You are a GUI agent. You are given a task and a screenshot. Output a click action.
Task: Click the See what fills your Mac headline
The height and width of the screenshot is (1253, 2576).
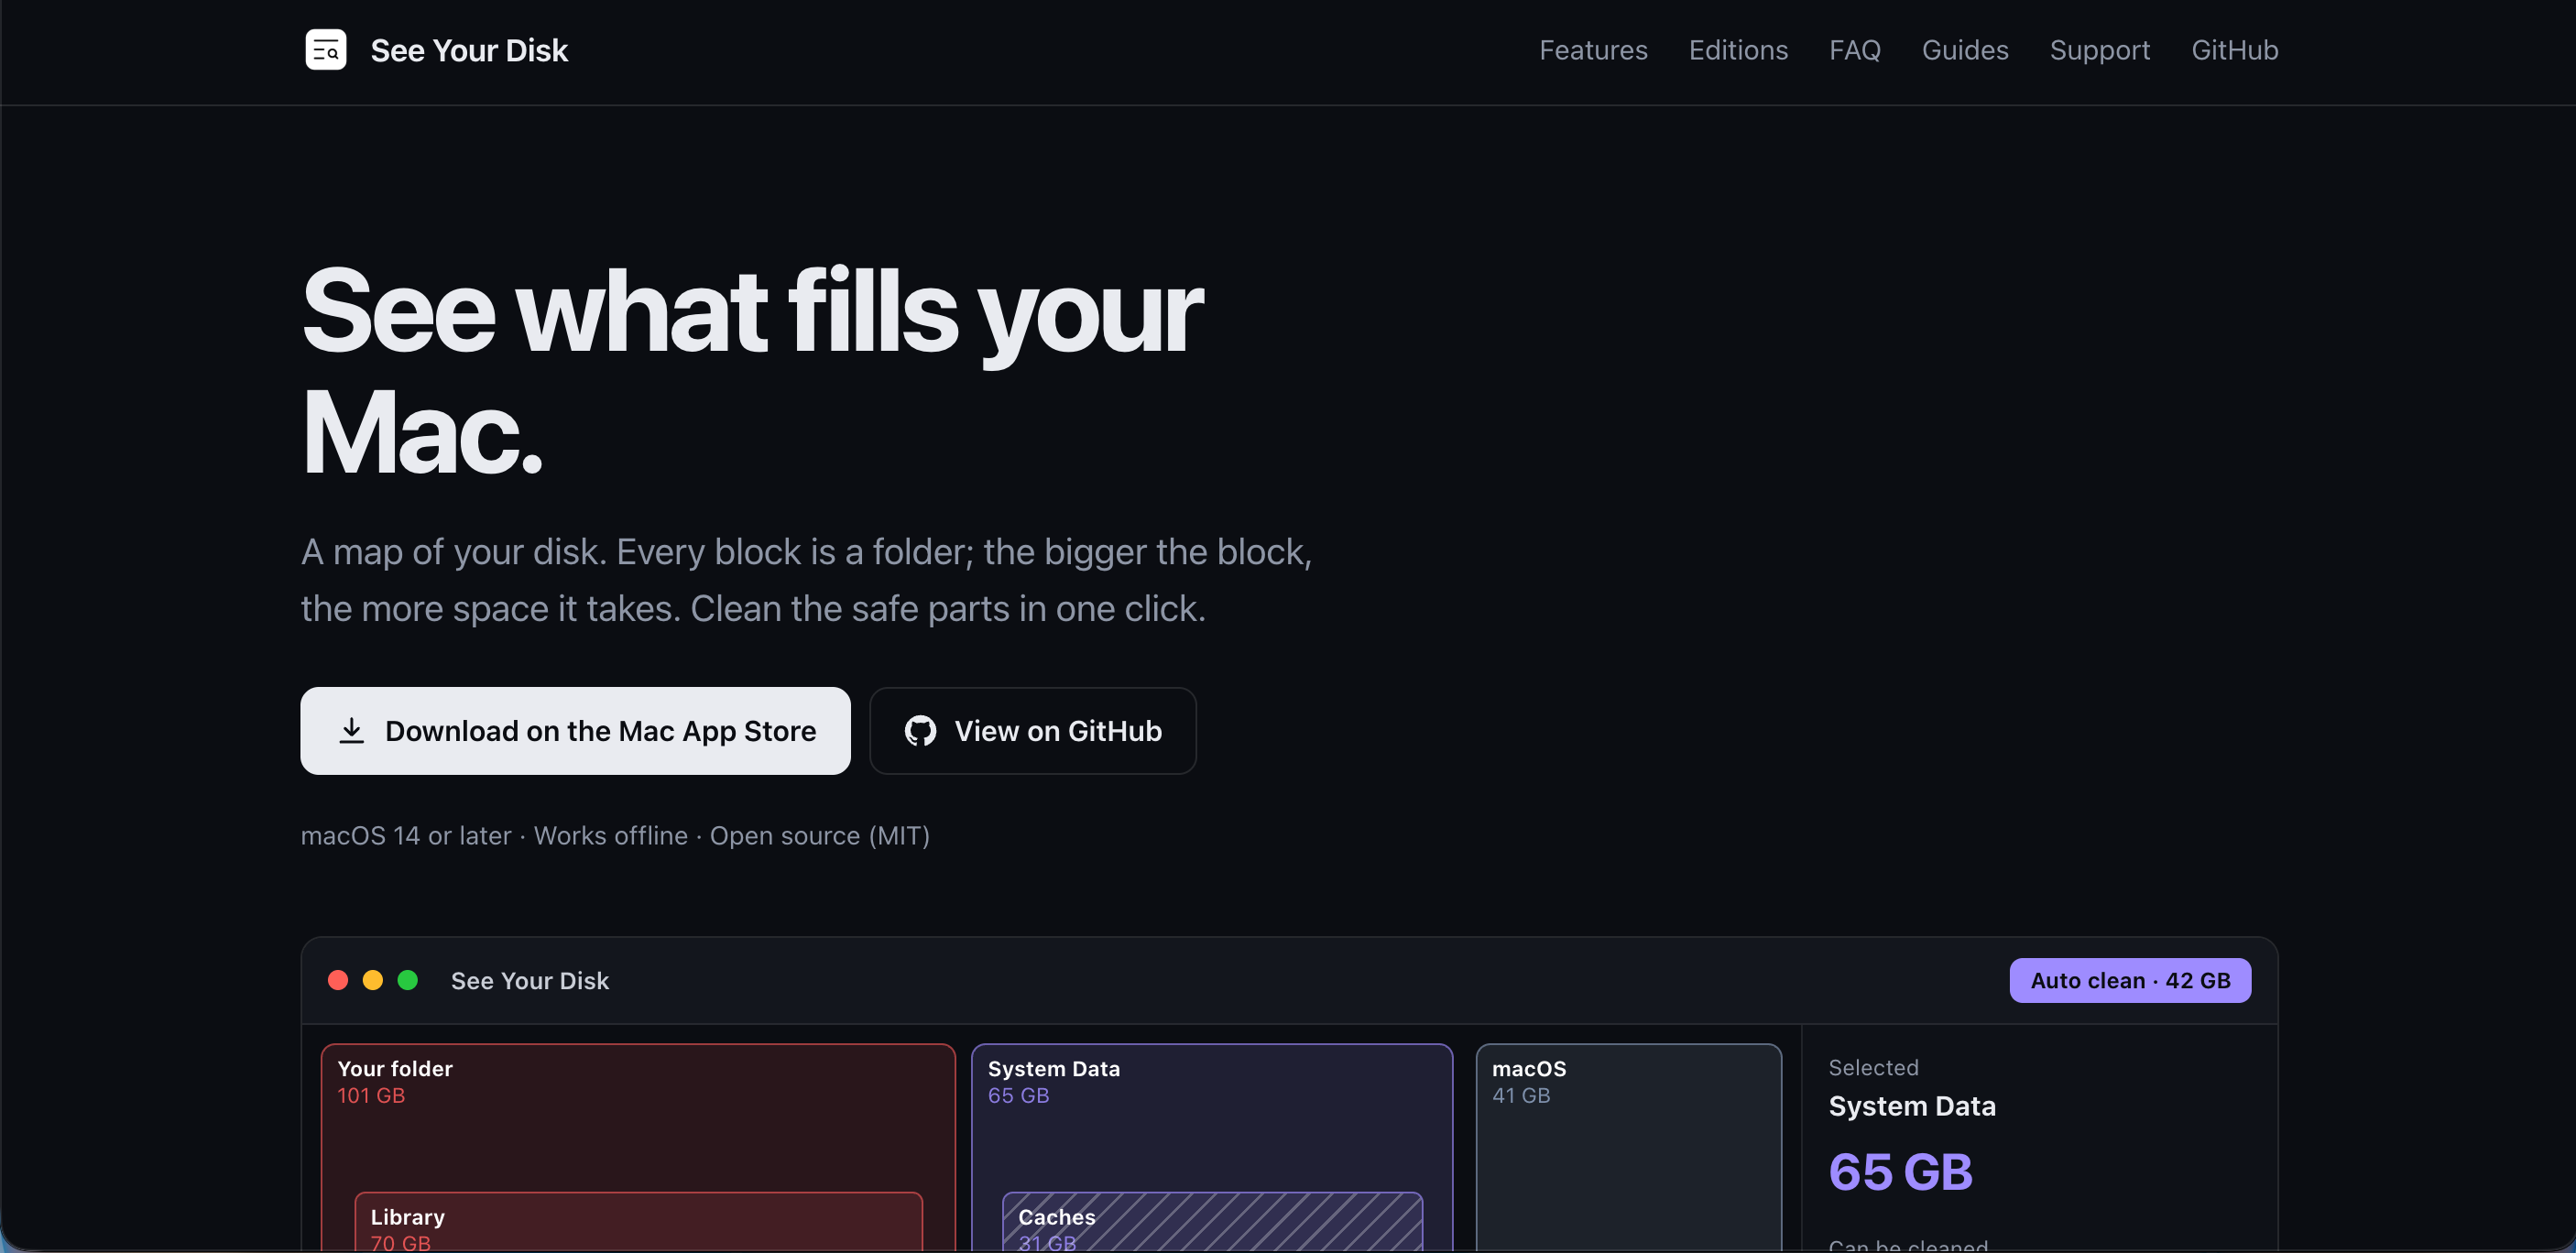752,371
